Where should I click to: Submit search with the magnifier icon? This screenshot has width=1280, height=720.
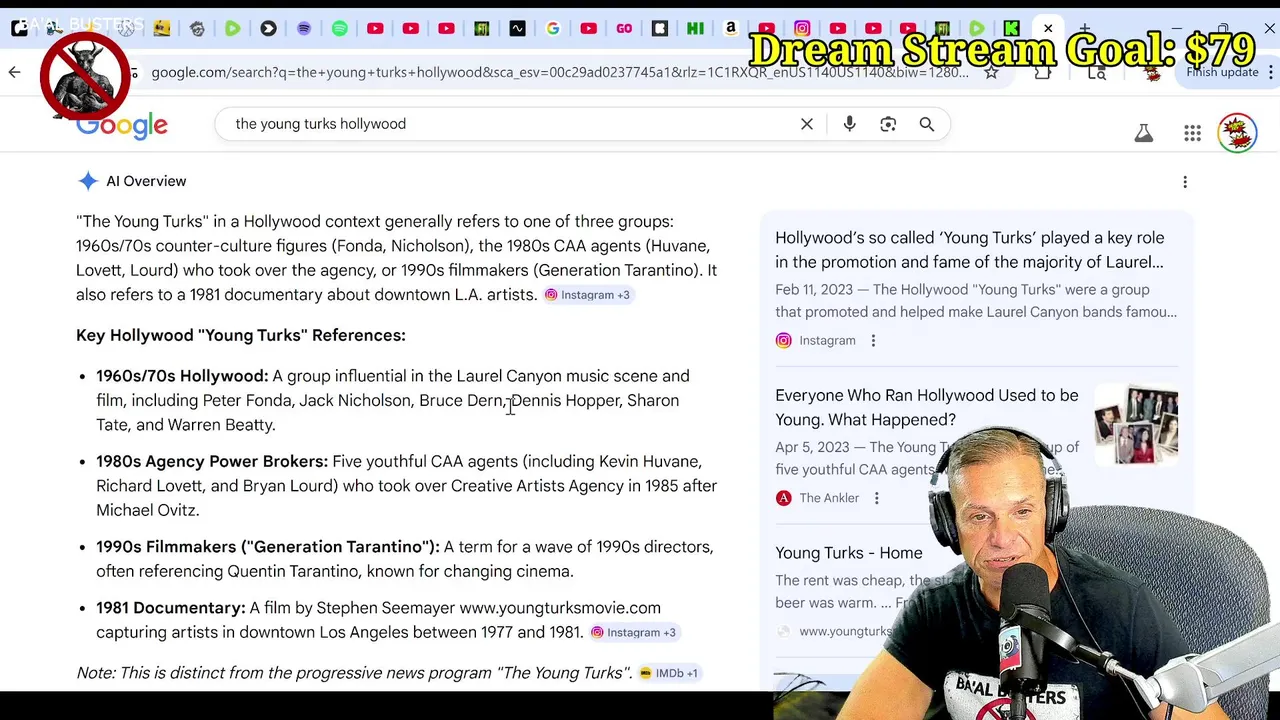point(927,124)
